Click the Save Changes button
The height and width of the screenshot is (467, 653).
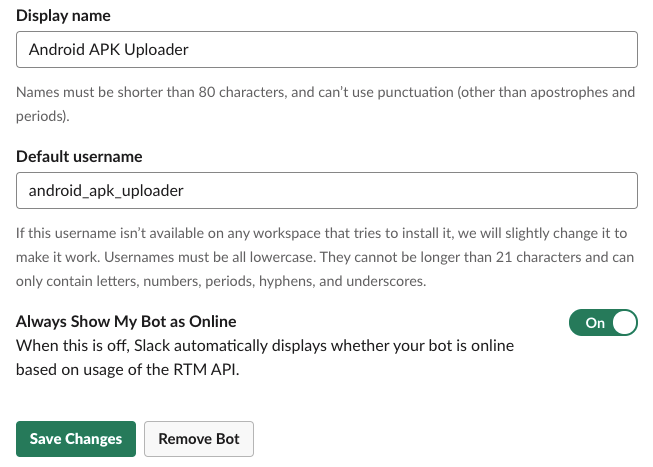tap(76, 439)
